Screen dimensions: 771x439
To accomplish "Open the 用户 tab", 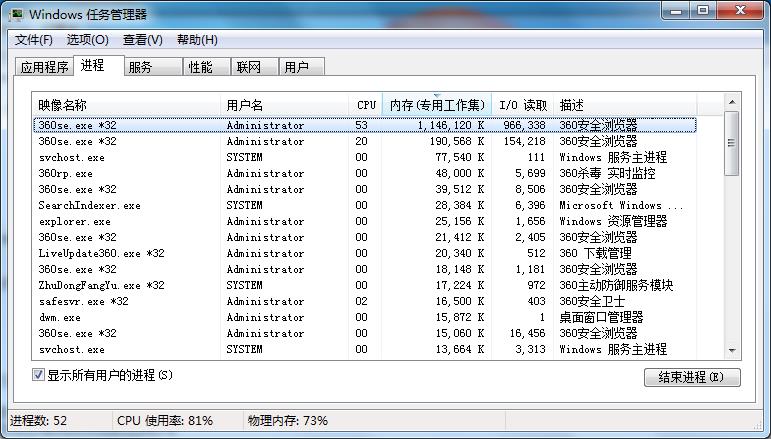I will (301, 67).
